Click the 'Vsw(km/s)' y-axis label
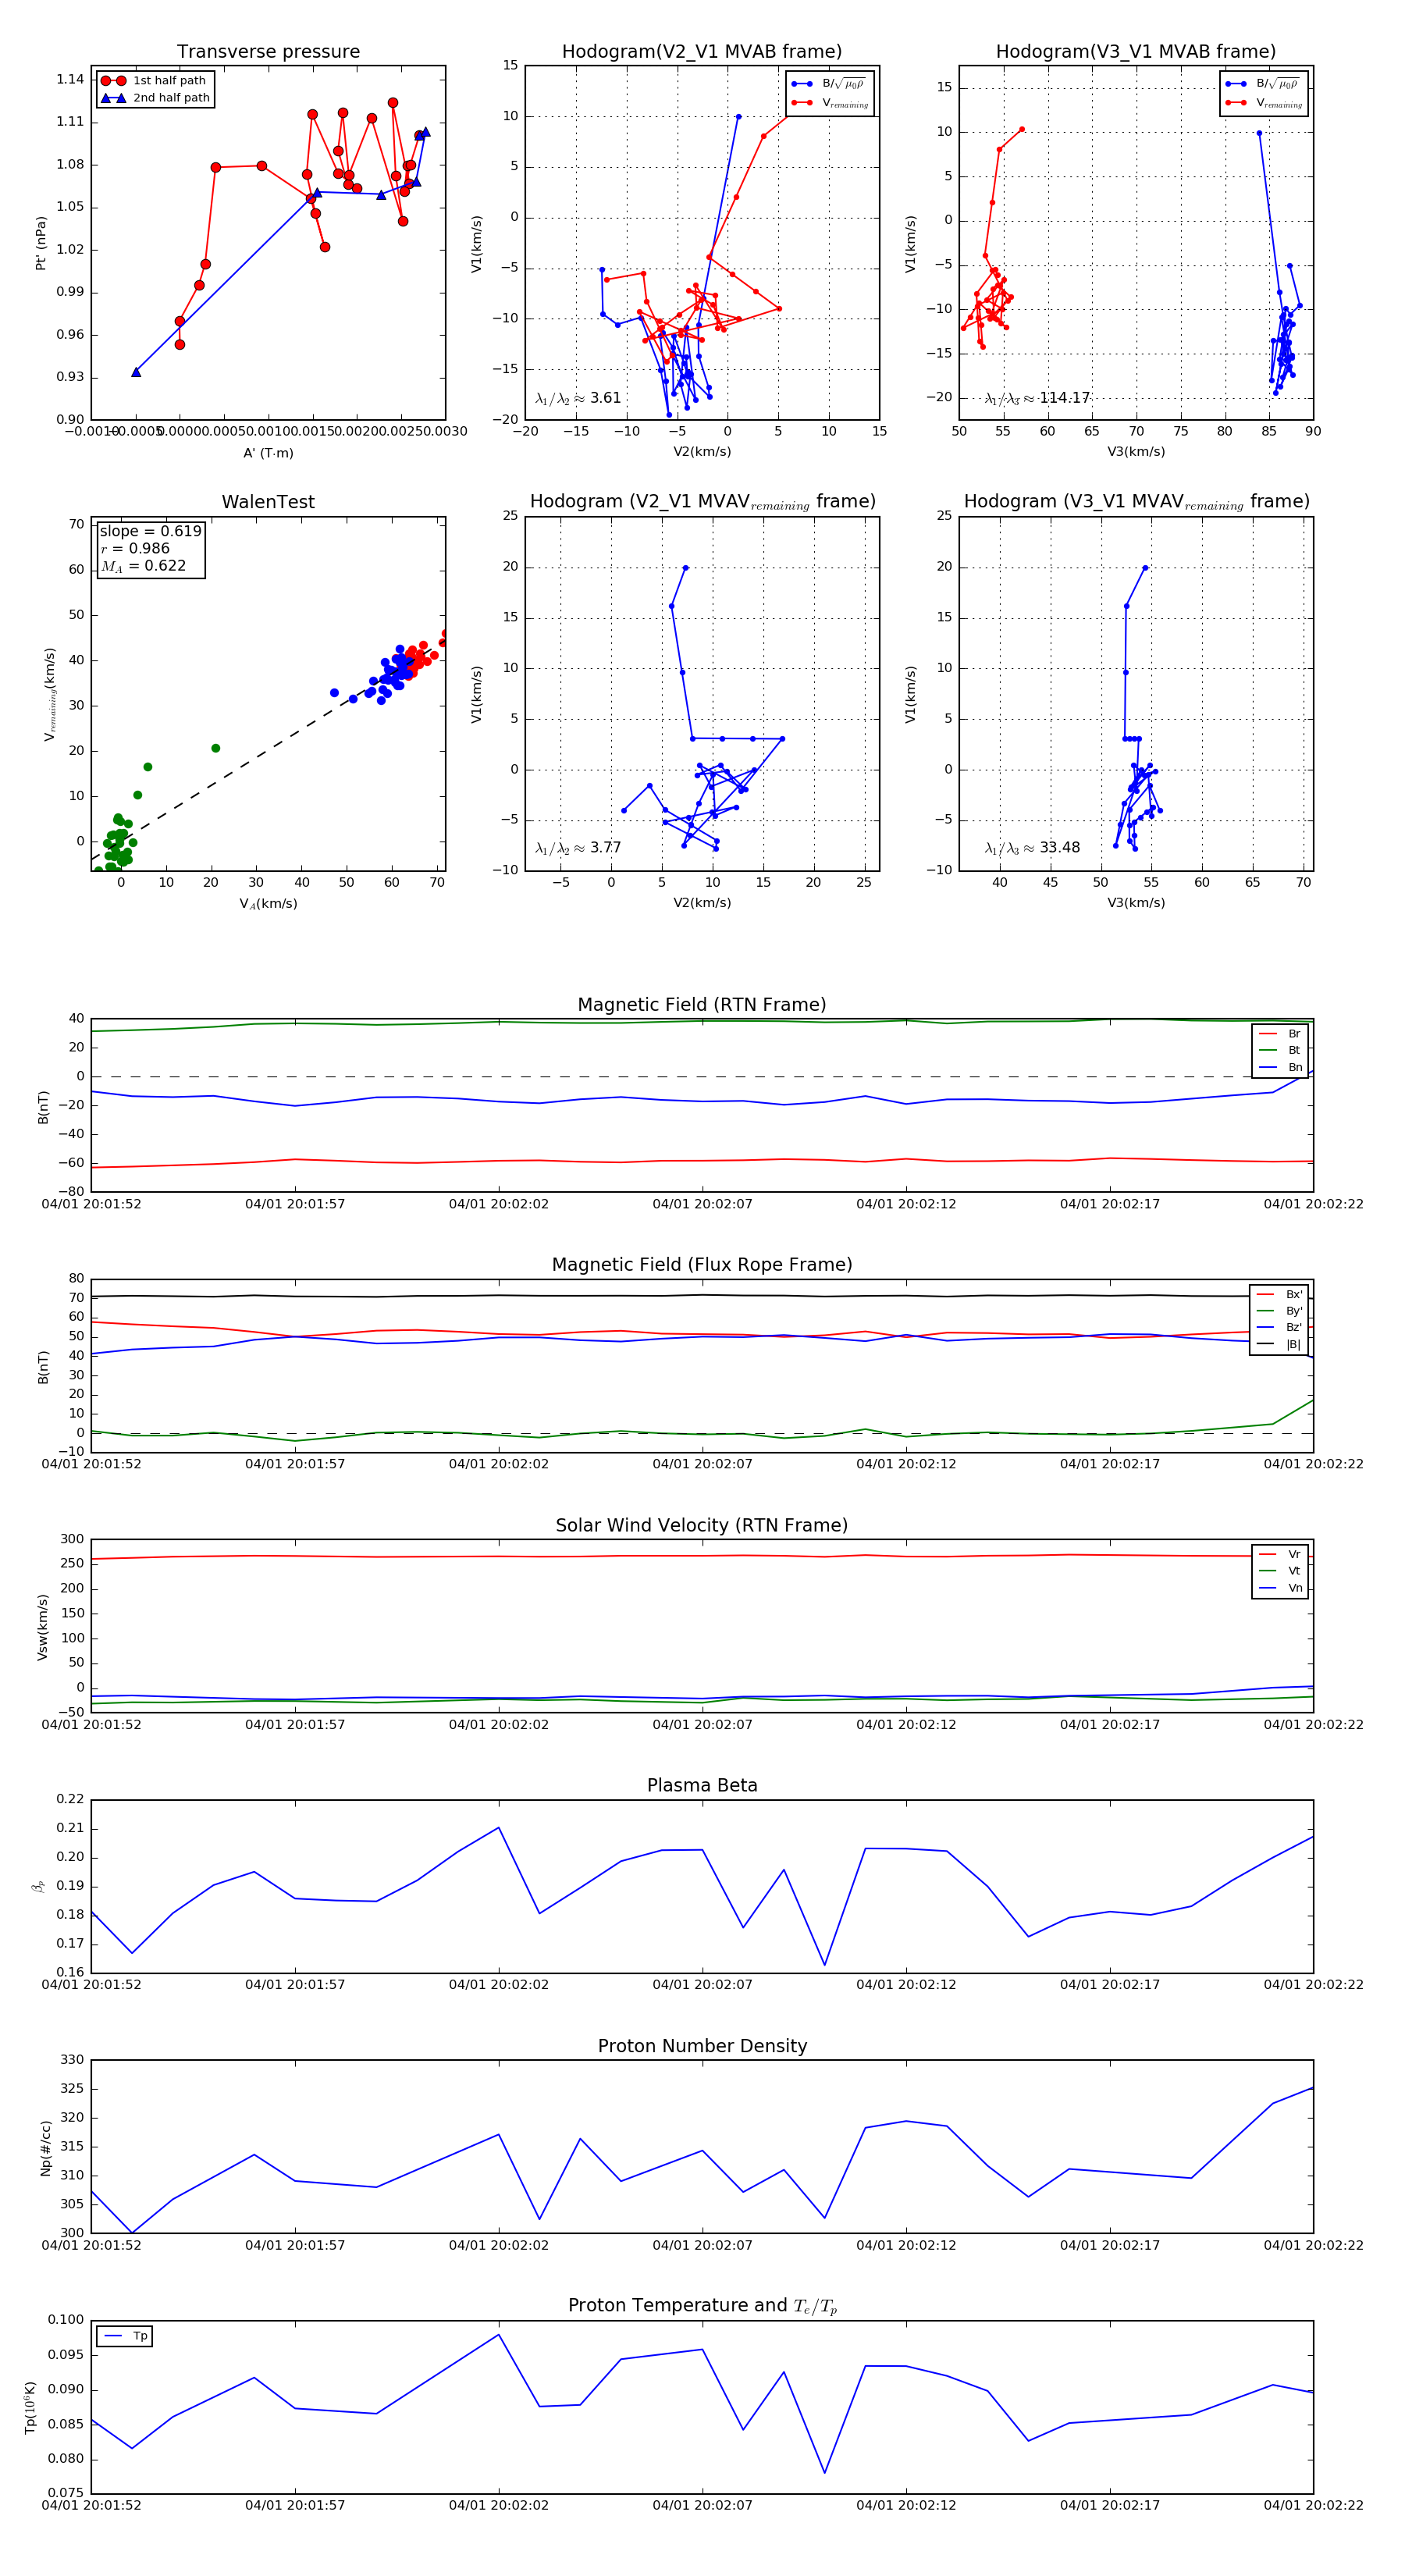1405x2576 pixels. coord(42,1627)
